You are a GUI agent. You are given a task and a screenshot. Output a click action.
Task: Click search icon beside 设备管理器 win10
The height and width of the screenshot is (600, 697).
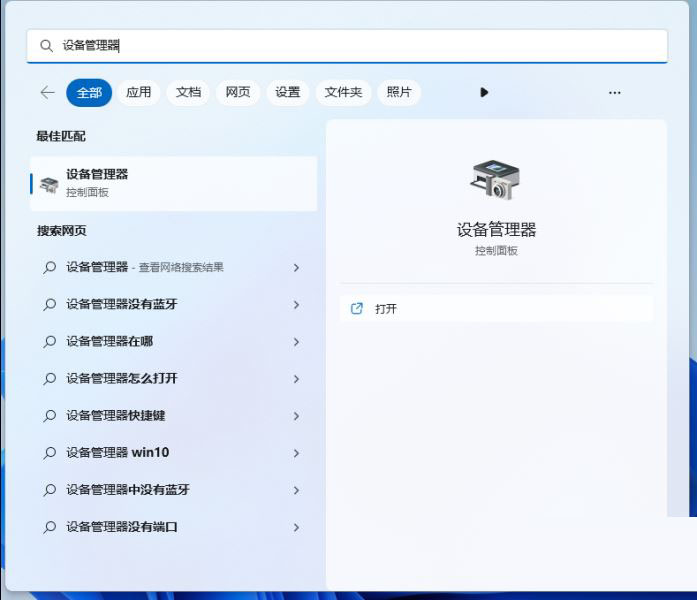click(x=49, y=453)
